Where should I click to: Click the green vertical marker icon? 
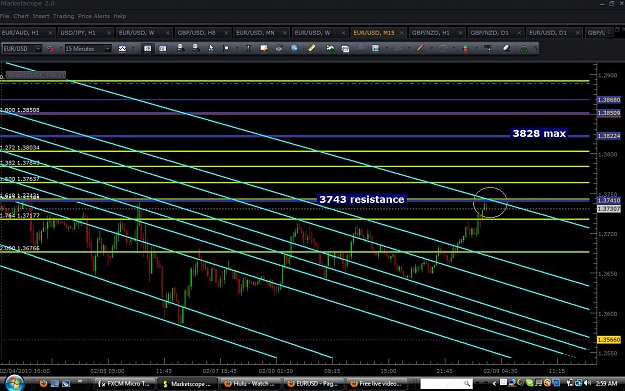[248, 48]
